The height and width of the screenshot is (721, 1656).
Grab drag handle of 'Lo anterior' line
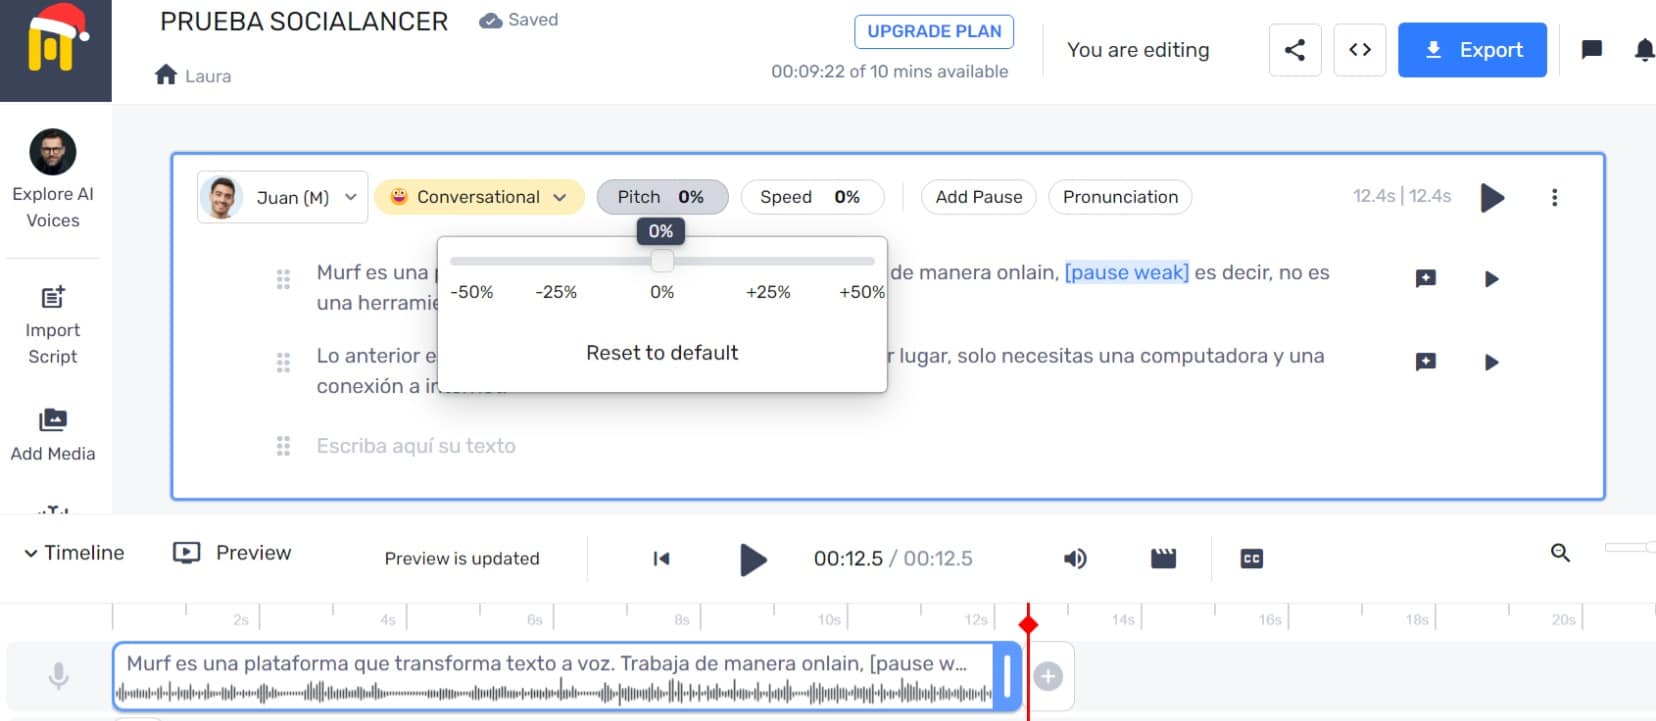(x=283, y=362)
